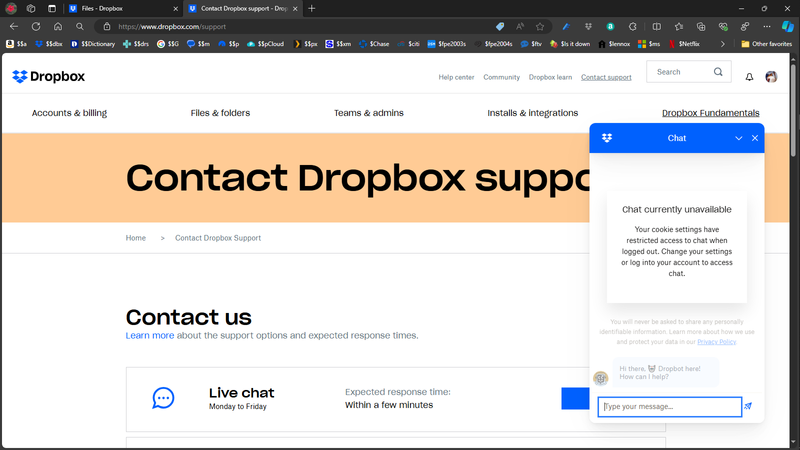This screenshot has width=800, height=450.
Task: Open a new browser tab
Action: pos(312,9)
